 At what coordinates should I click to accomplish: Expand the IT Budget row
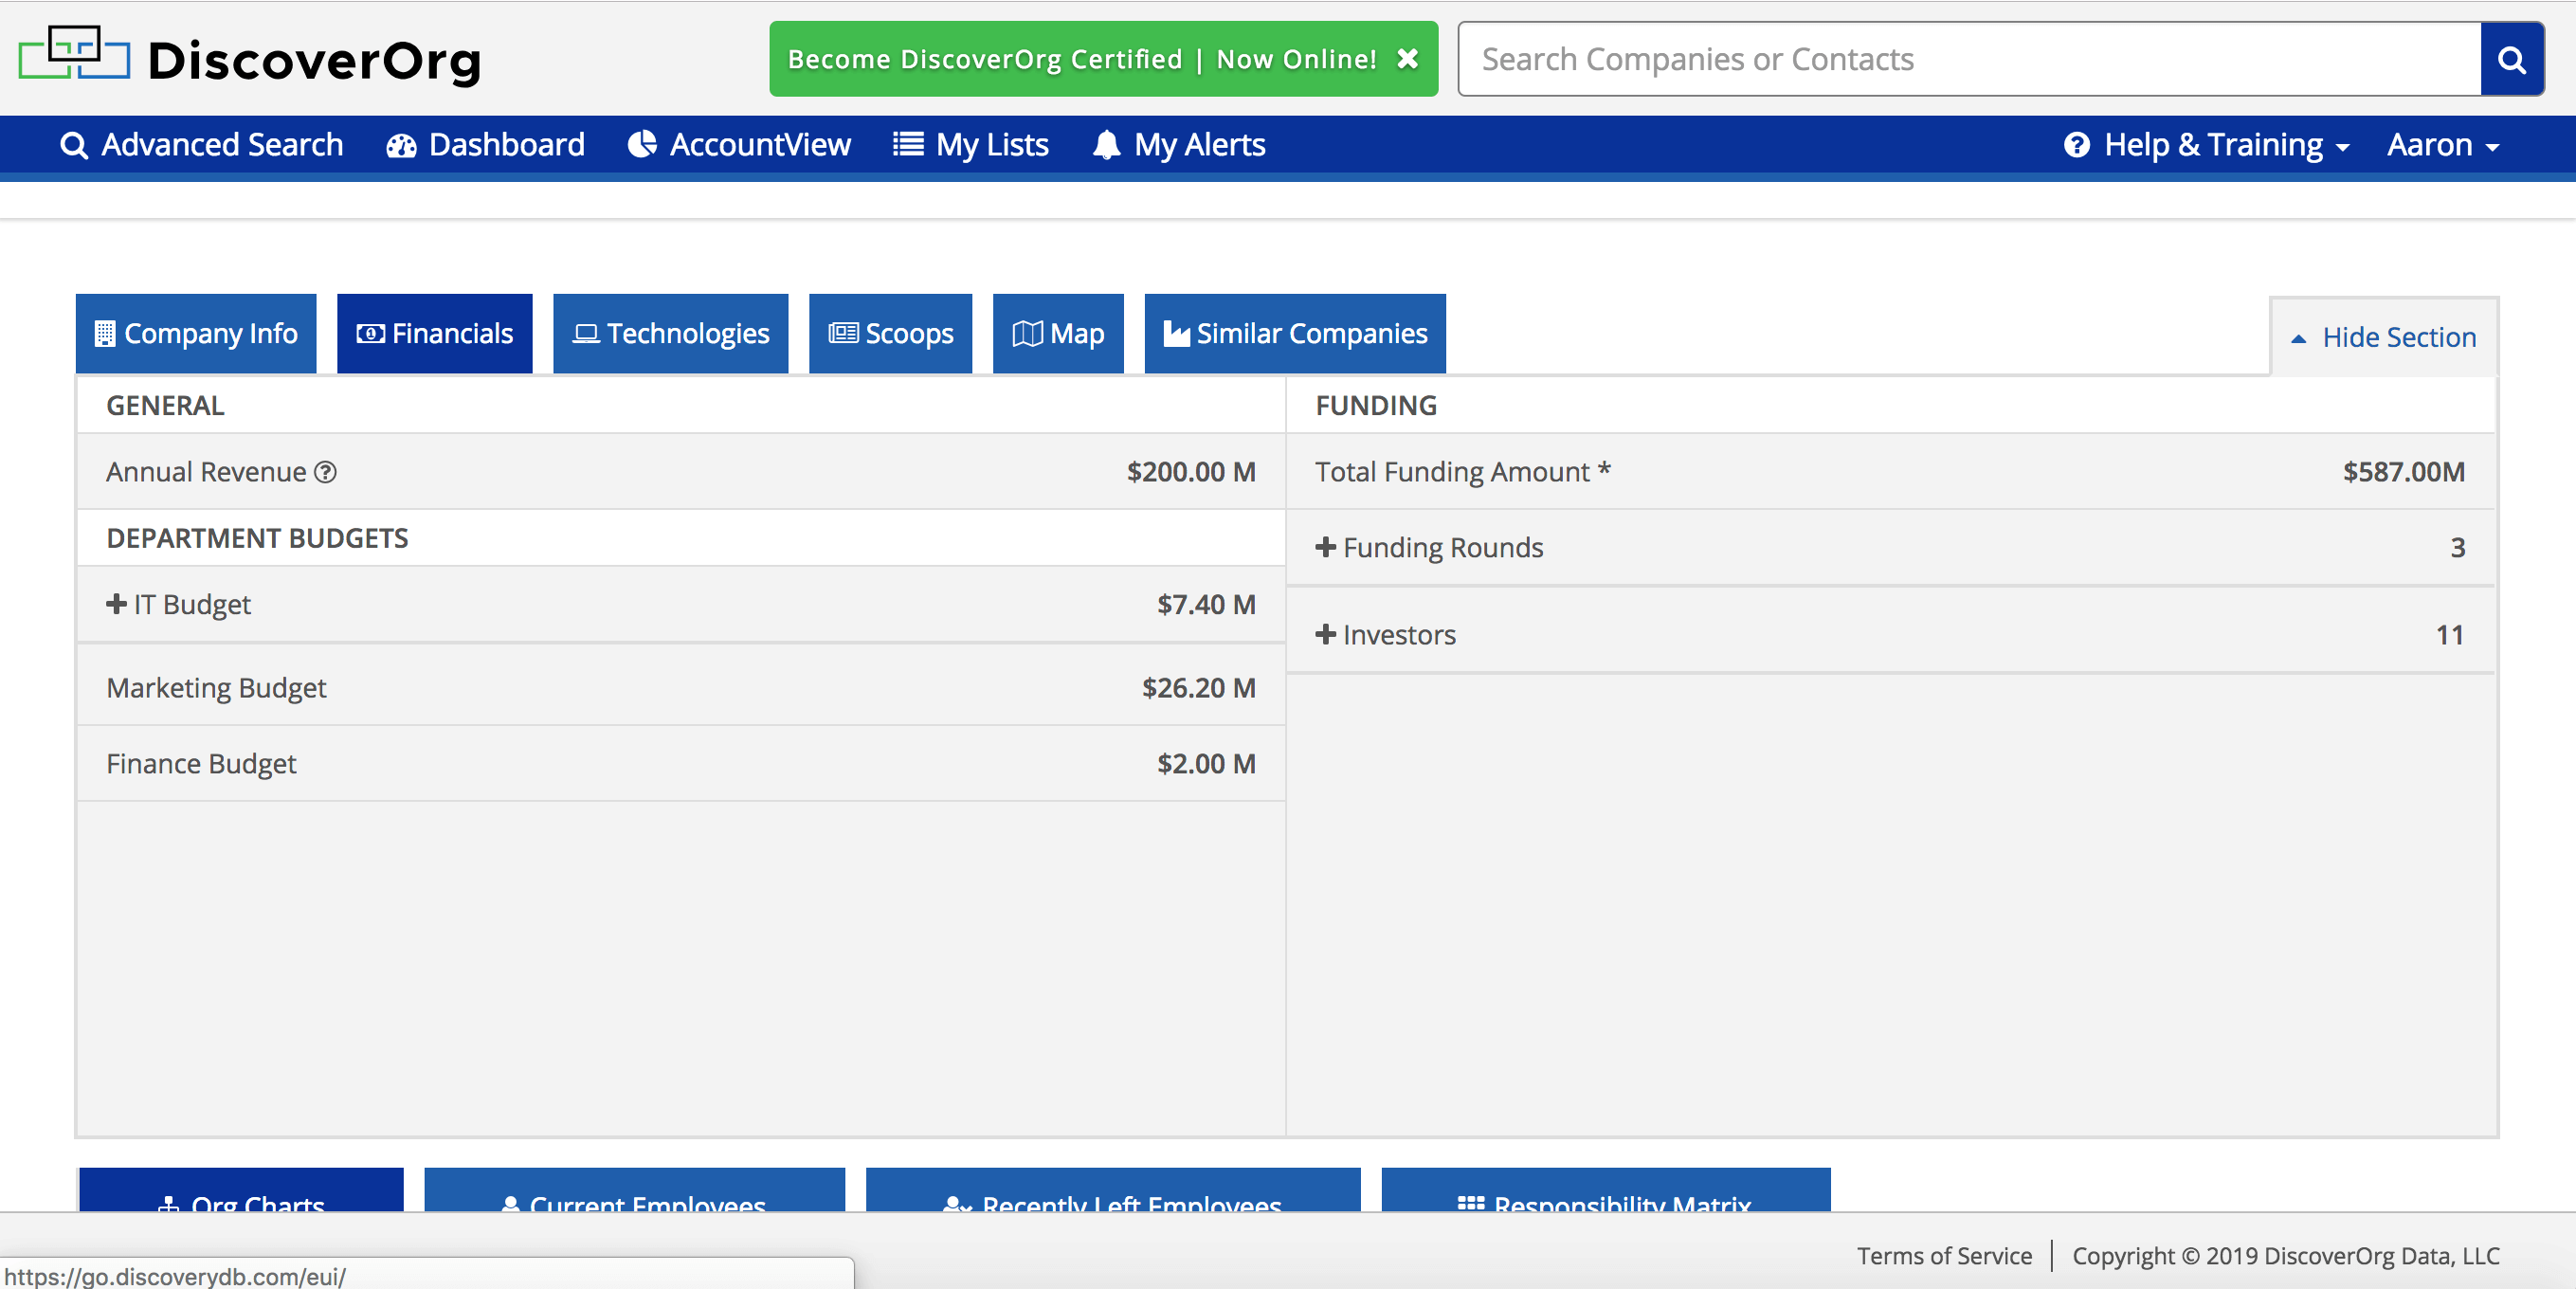pyautogui.click(x=116, y=604)
